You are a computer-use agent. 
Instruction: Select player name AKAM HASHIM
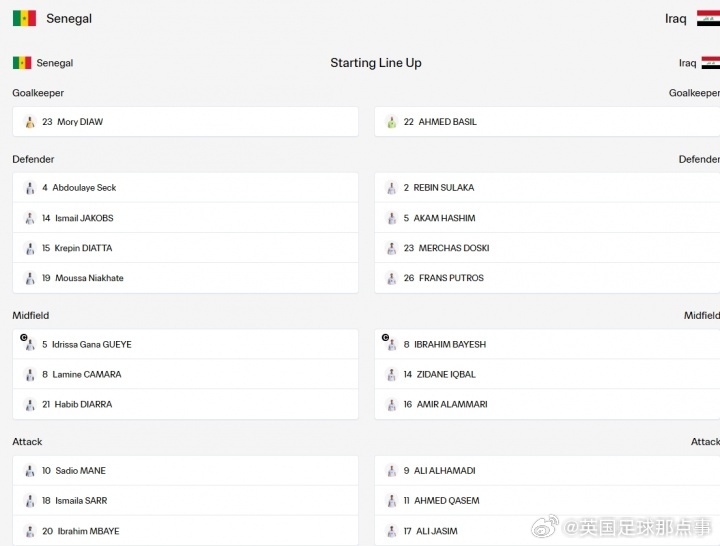click(444, 218)
